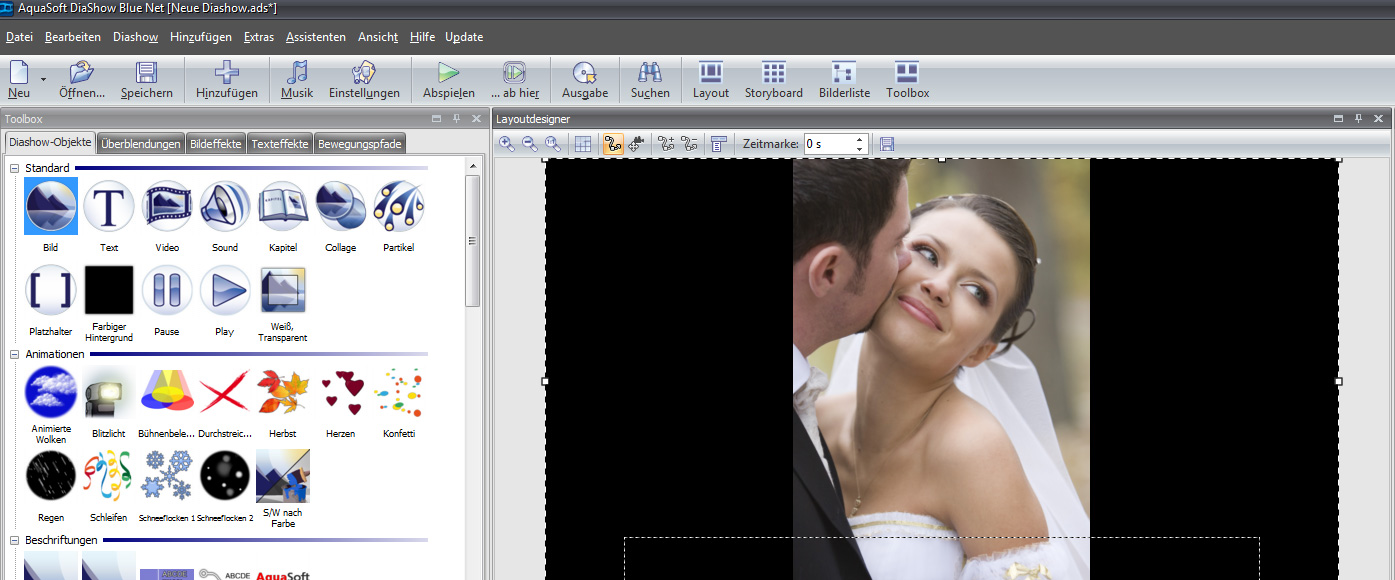Open the dropdown arrow next to Neu

click(x=43, y=78)
